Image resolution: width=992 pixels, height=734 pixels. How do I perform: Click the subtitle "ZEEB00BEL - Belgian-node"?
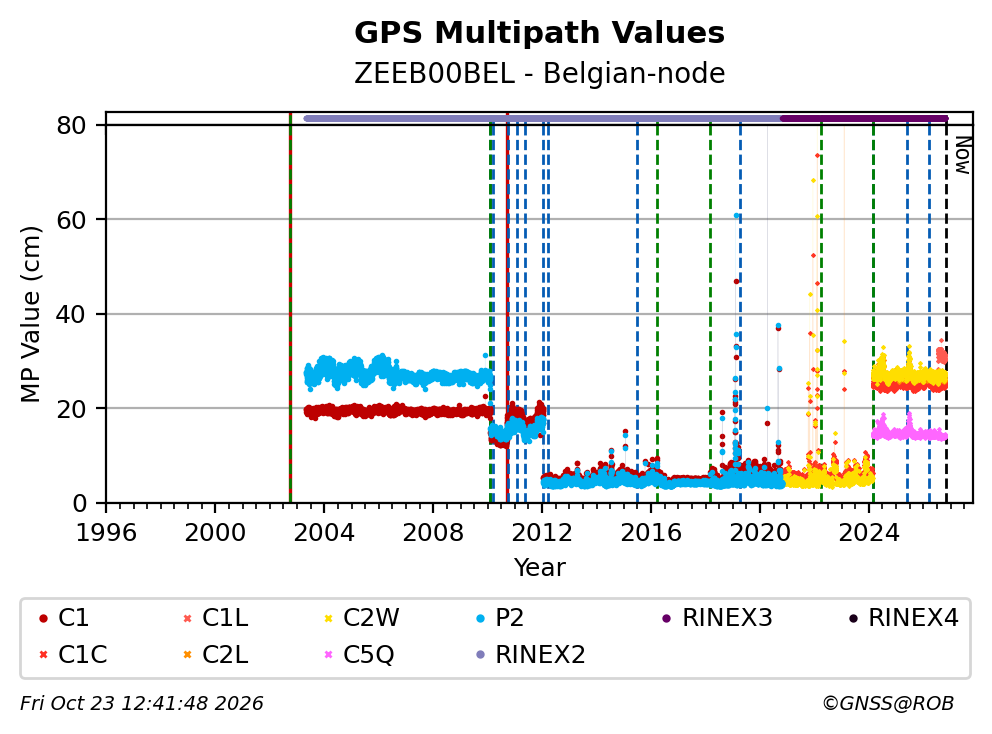(x=539, y=73)
